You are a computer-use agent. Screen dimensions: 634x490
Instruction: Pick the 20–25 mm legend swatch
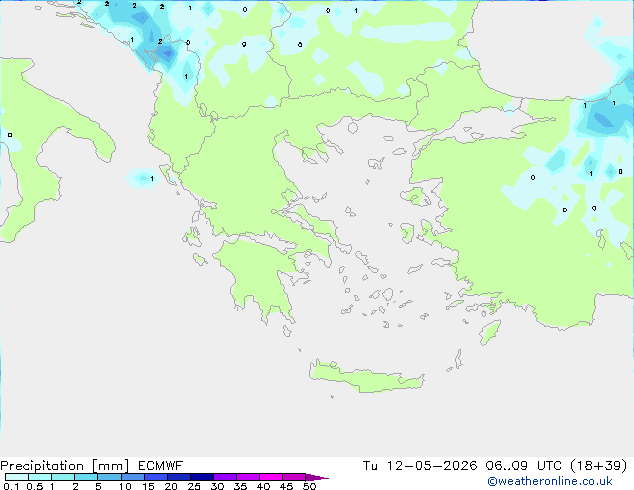tap(179, 477)
